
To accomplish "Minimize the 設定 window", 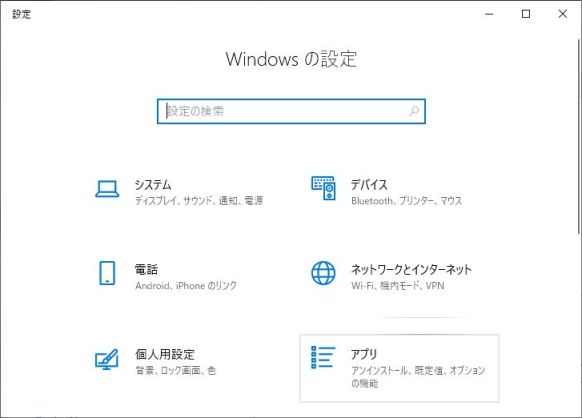I will 489,14.
